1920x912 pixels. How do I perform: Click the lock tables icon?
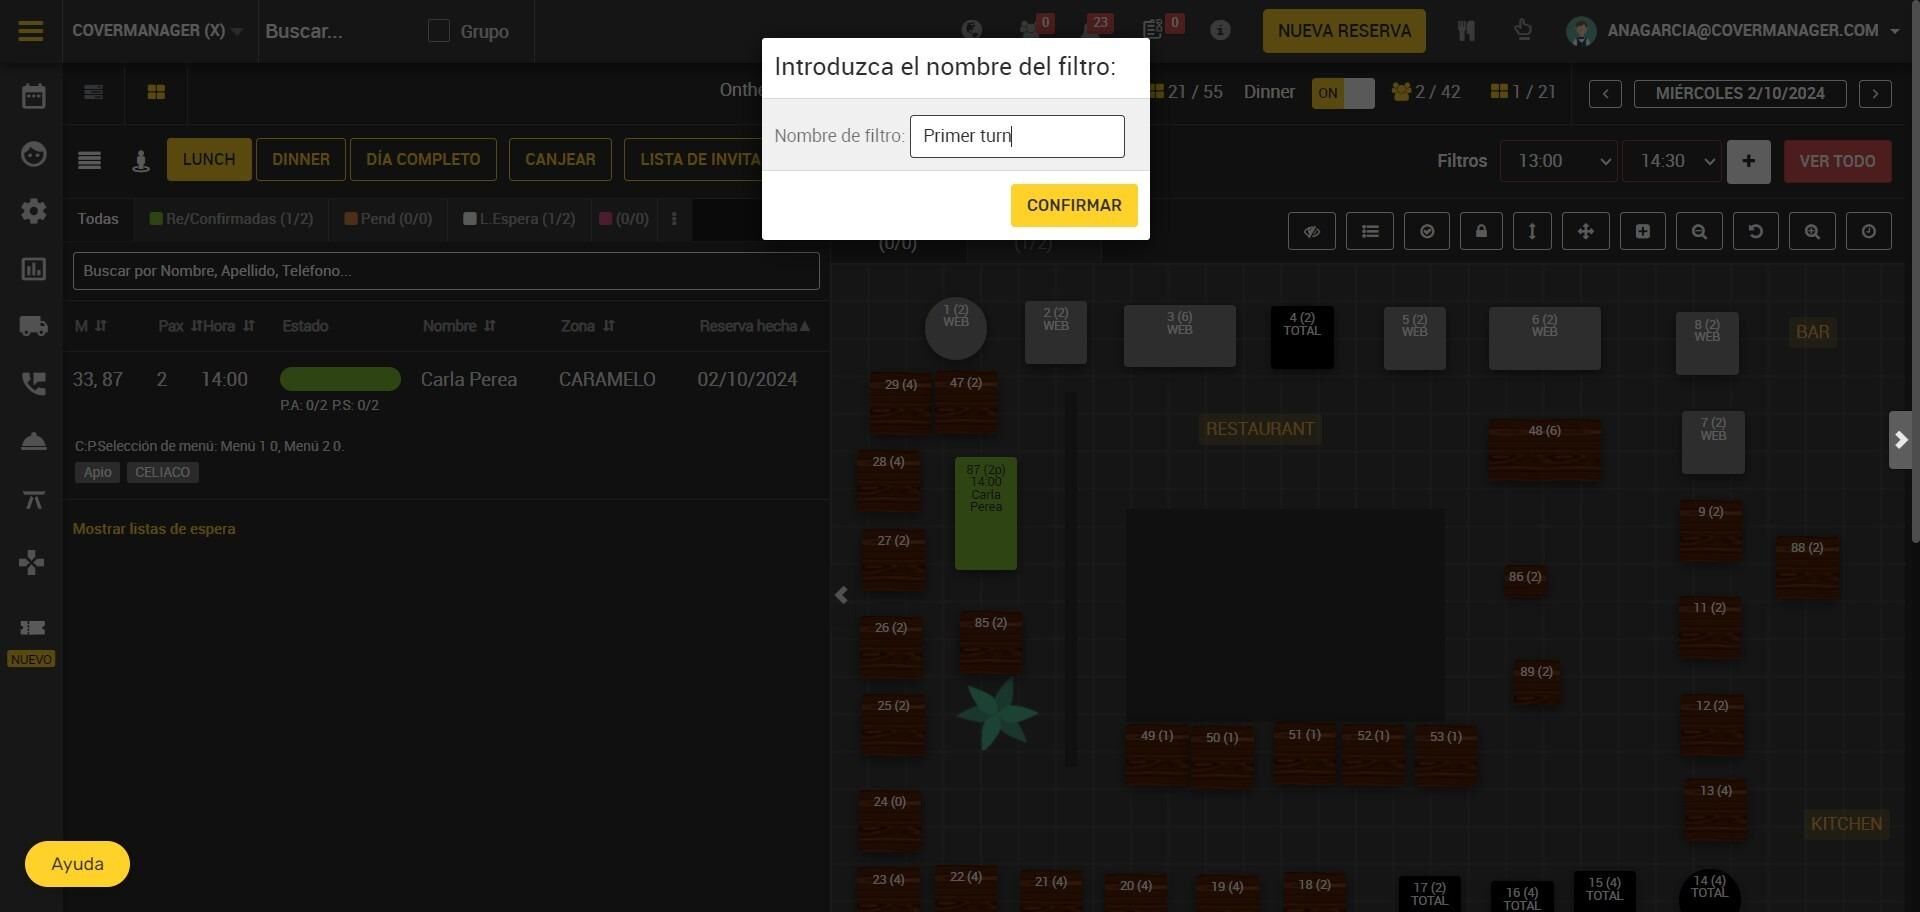(1481, 232)
